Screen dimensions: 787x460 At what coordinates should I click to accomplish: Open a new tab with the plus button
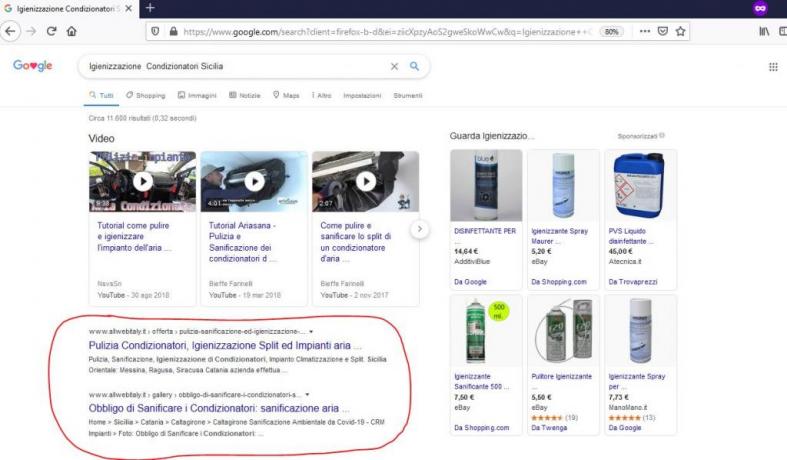tap(150, 8)
